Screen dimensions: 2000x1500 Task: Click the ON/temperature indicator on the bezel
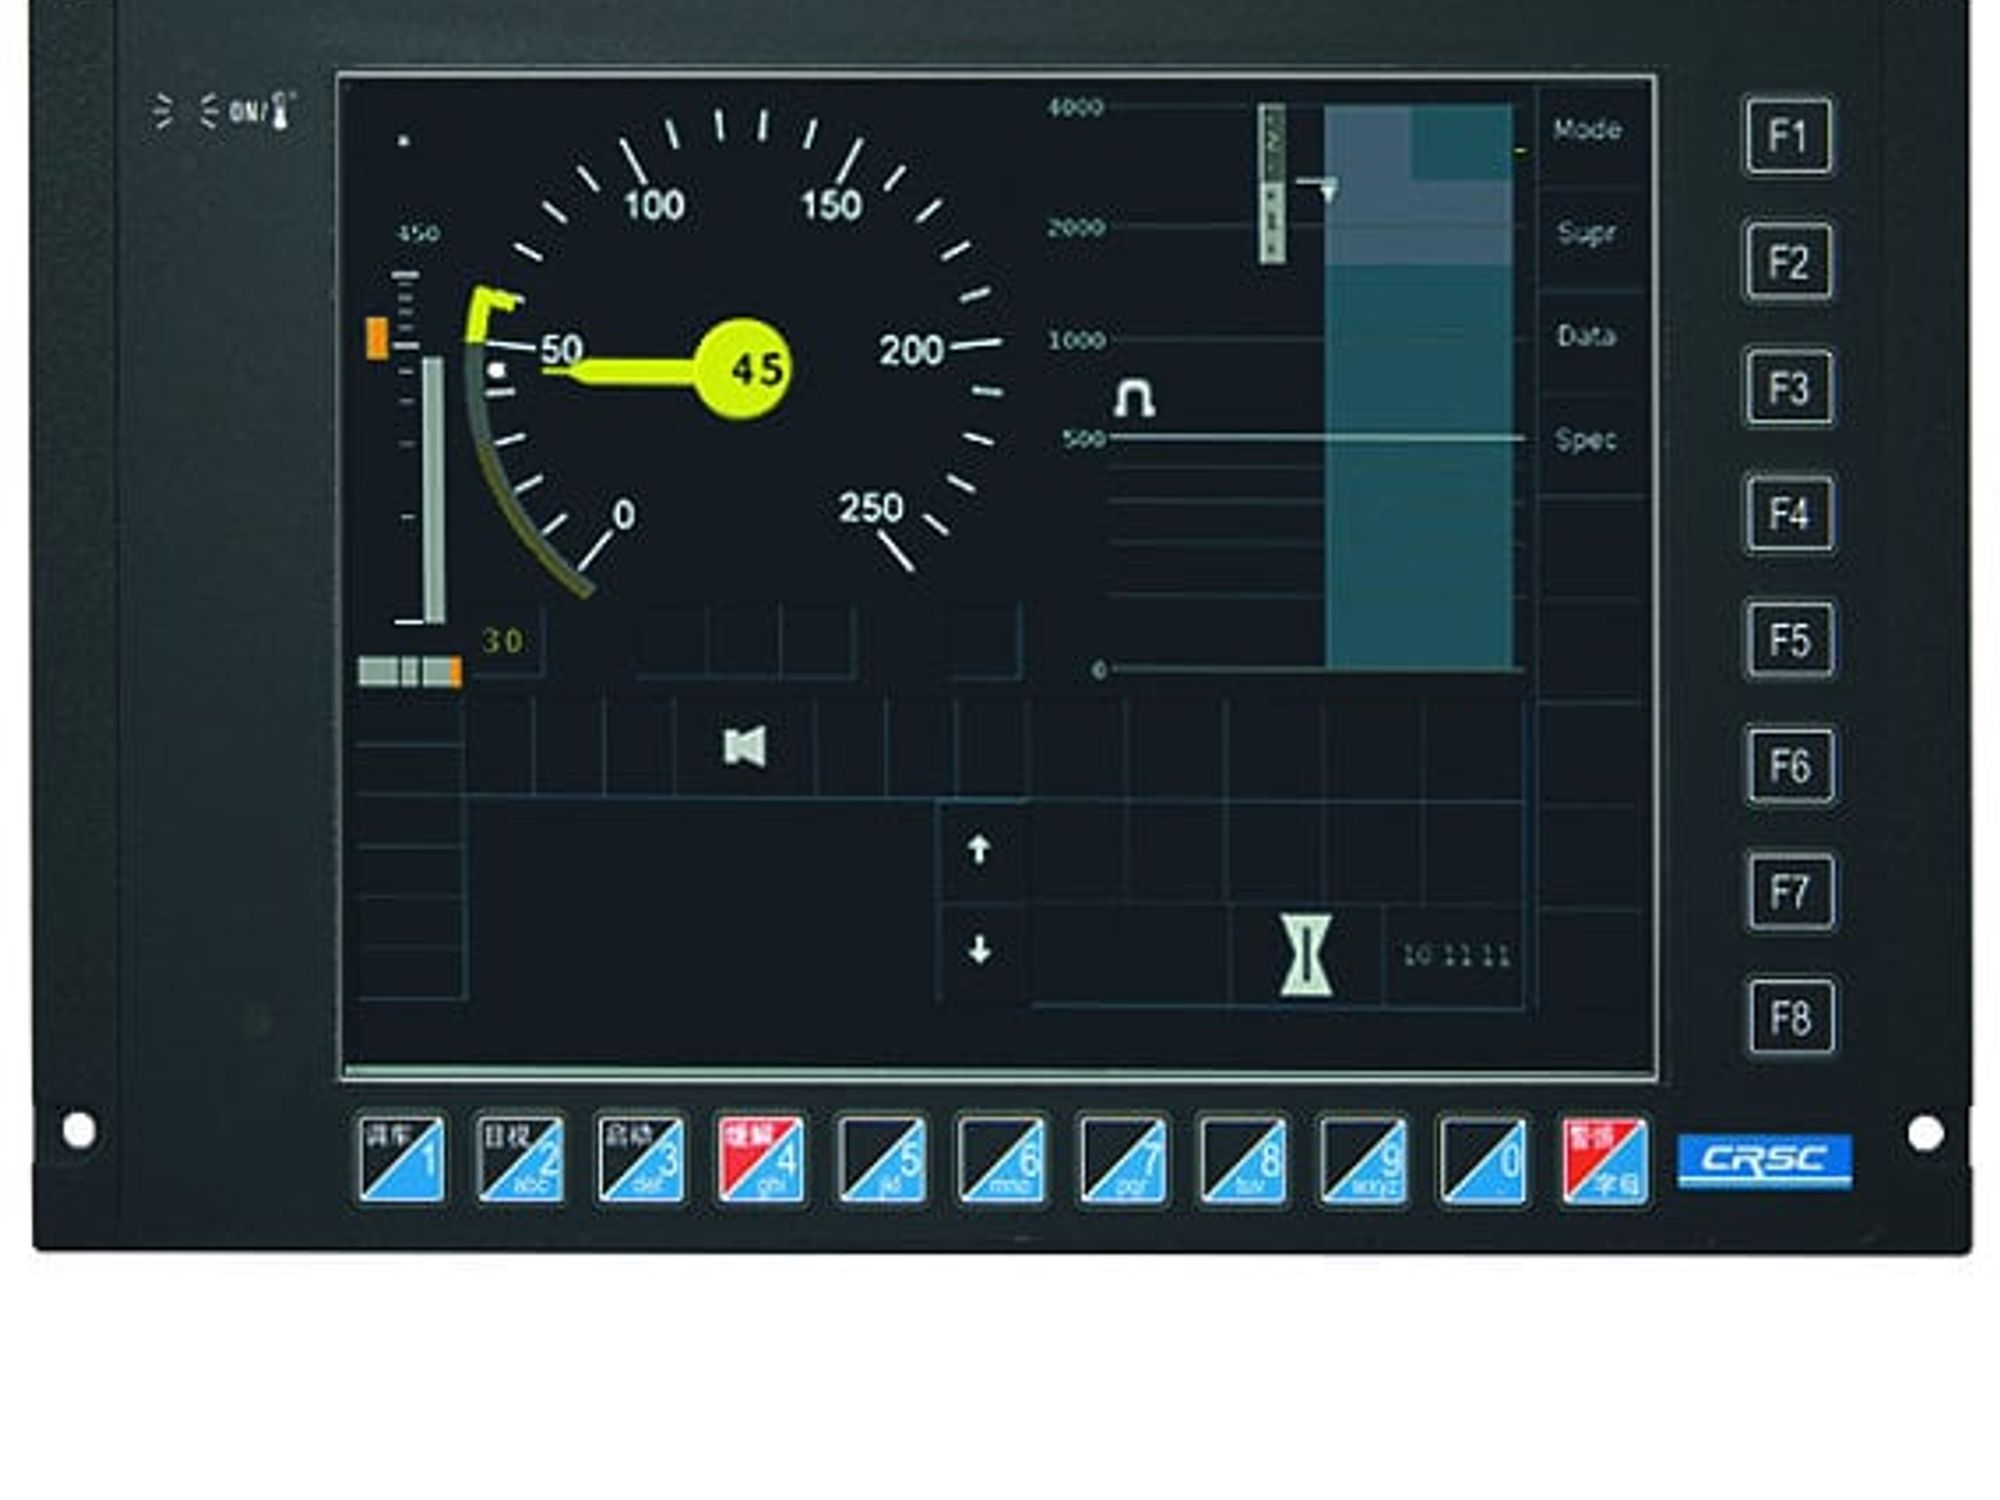pyautogui.click(x=263, y=111)
